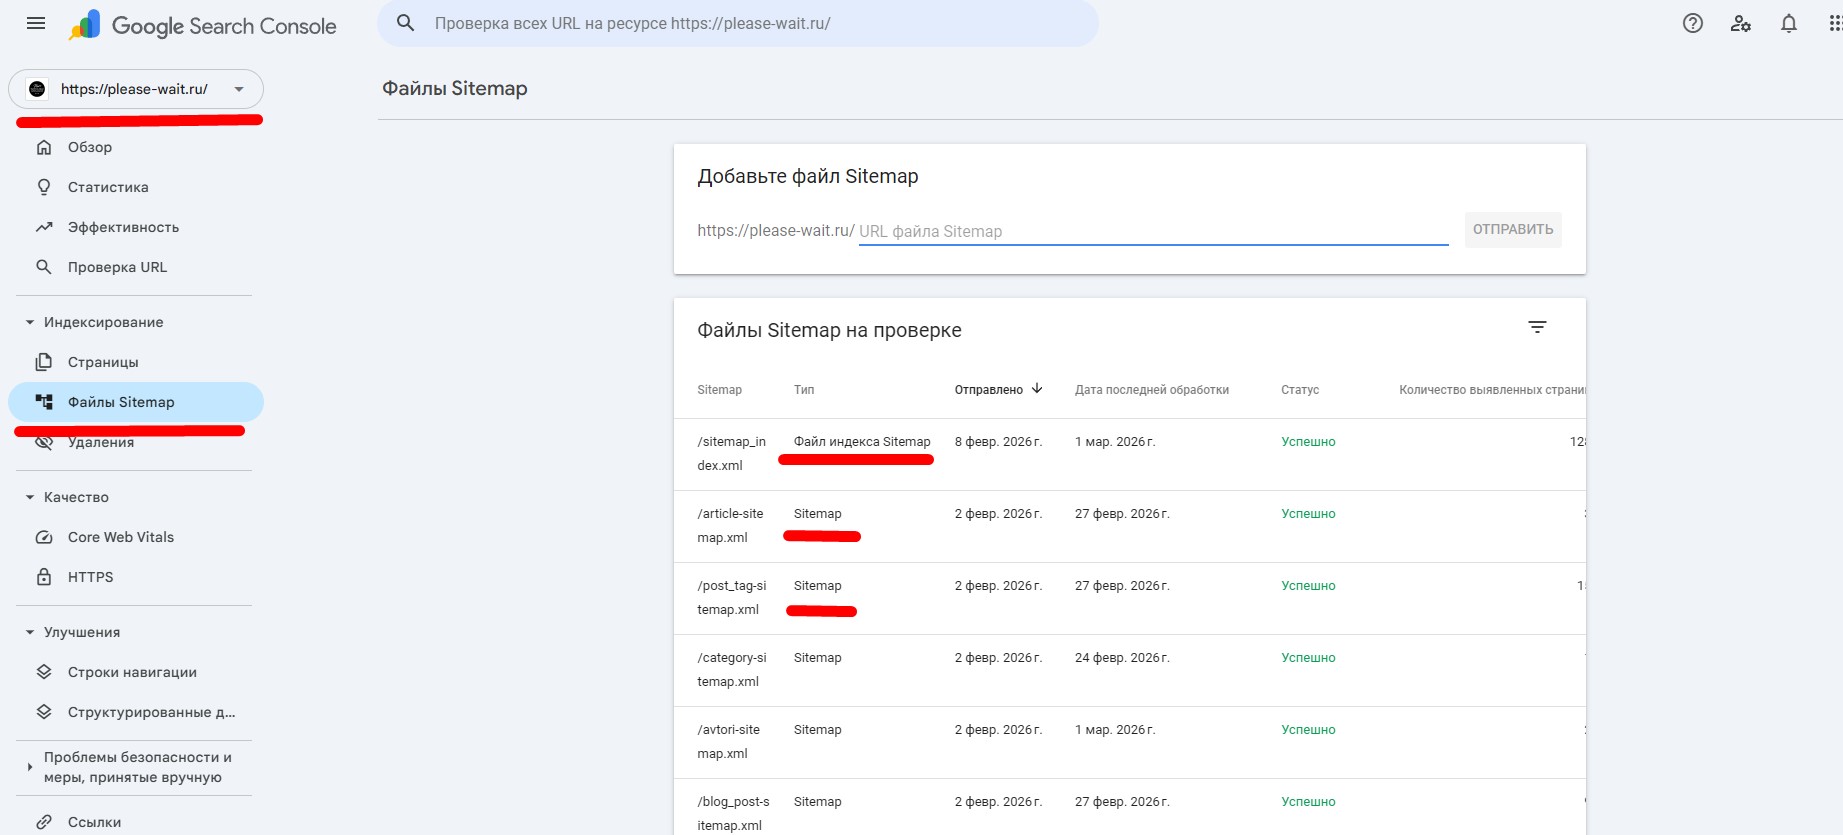Click the sort arrow next to Отправлено
1843x835 pixels.
(1037, 389)
